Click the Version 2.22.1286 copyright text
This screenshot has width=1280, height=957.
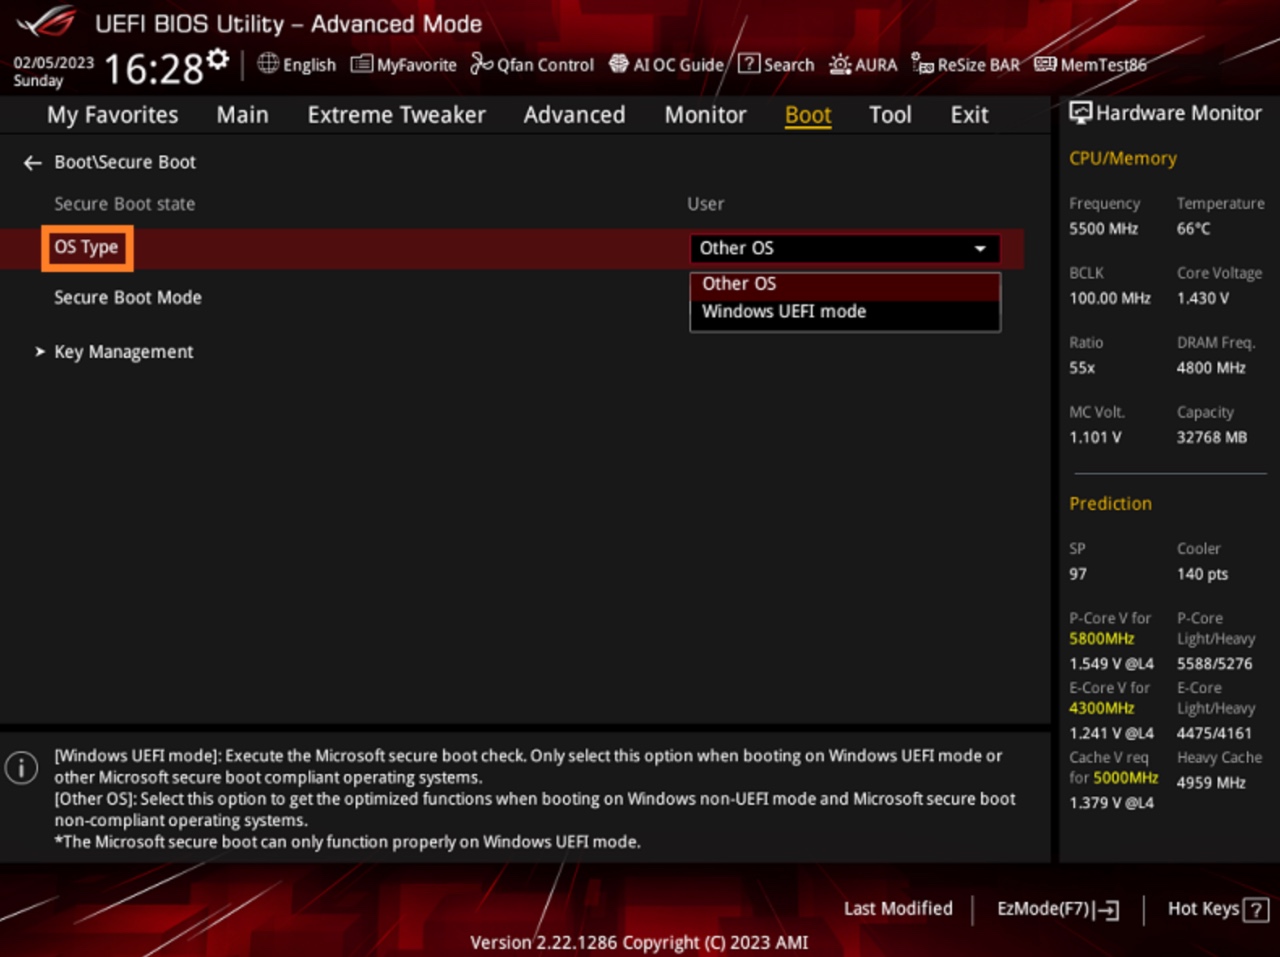pos(639,942)
